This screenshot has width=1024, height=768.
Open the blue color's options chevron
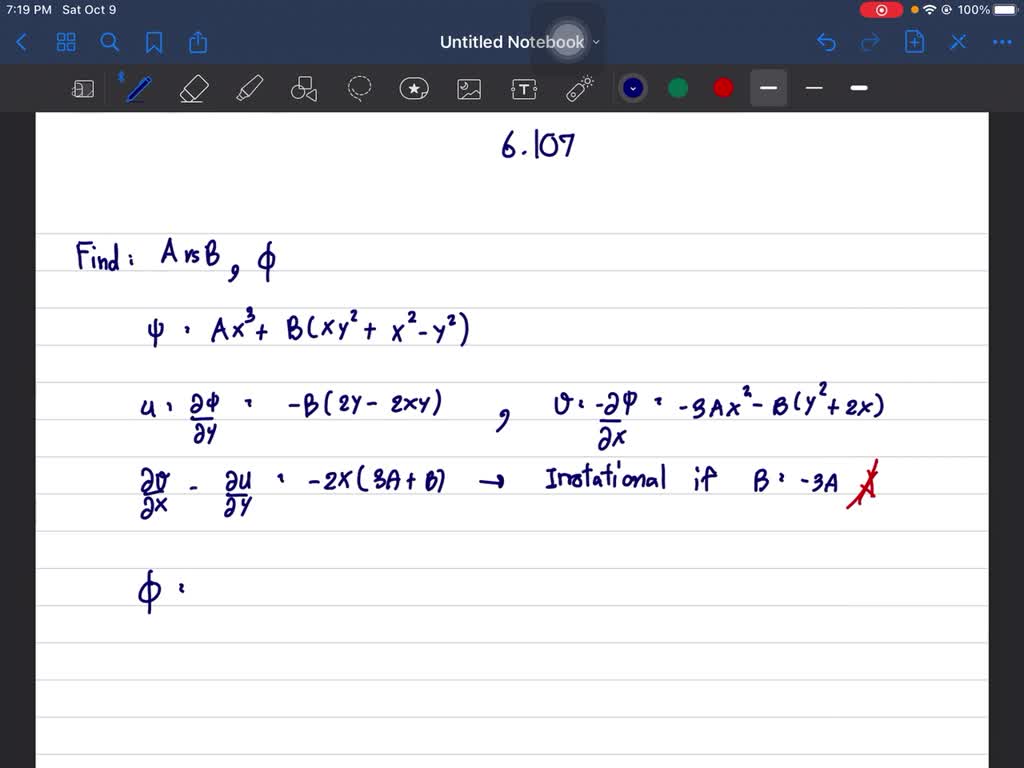pos(632,88)
